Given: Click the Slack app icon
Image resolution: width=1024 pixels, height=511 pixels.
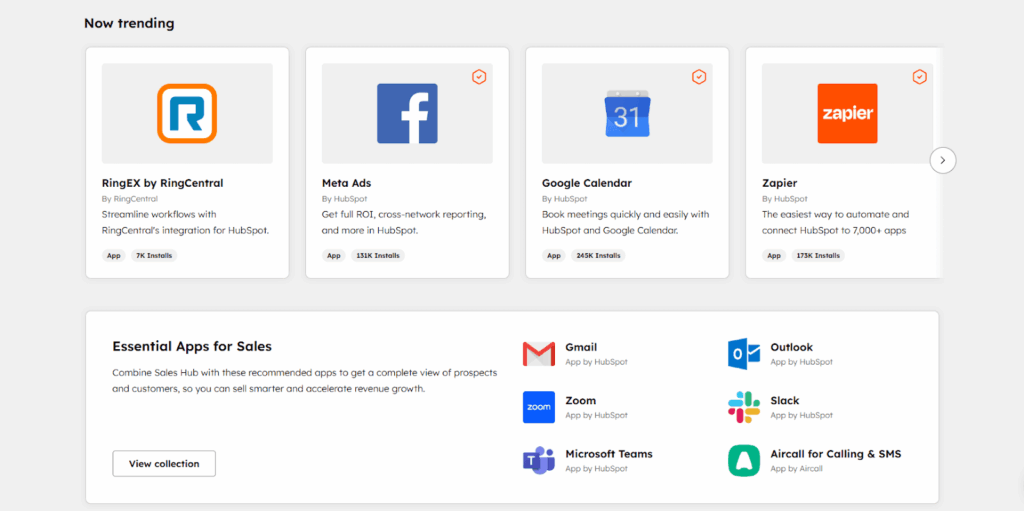Looking at the screenshot, I should click(x=744, y=407).
